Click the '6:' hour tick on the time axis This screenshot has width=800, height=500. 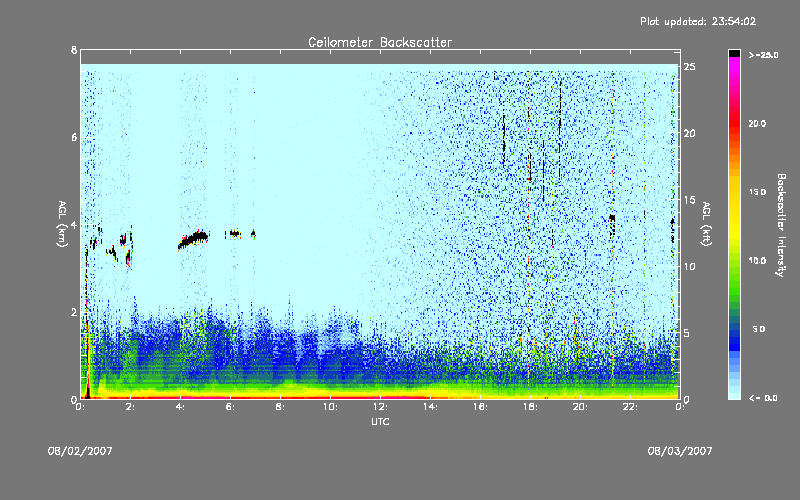point(230,407)
